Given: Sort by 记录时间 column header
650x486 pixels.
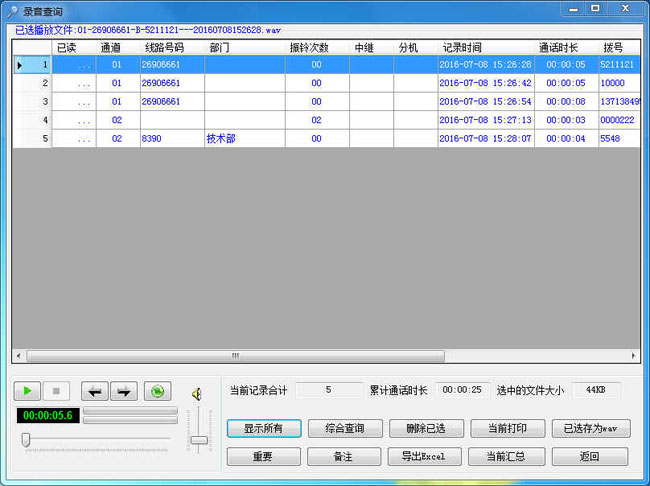Looking at the screenshot, I should click(462, 47).
